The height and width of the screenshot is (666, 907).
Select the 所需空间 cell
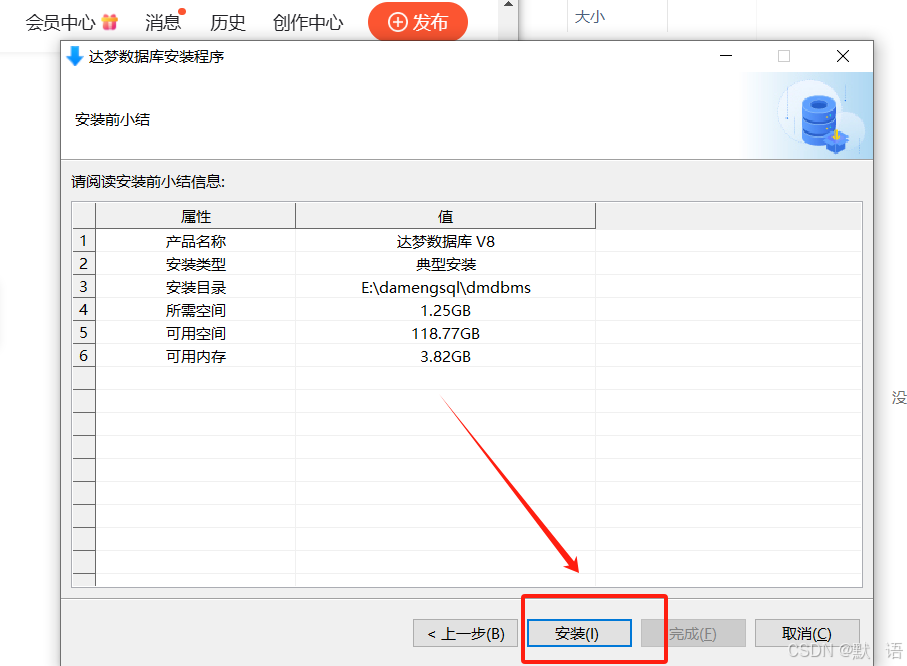click(x=196, y=311)
